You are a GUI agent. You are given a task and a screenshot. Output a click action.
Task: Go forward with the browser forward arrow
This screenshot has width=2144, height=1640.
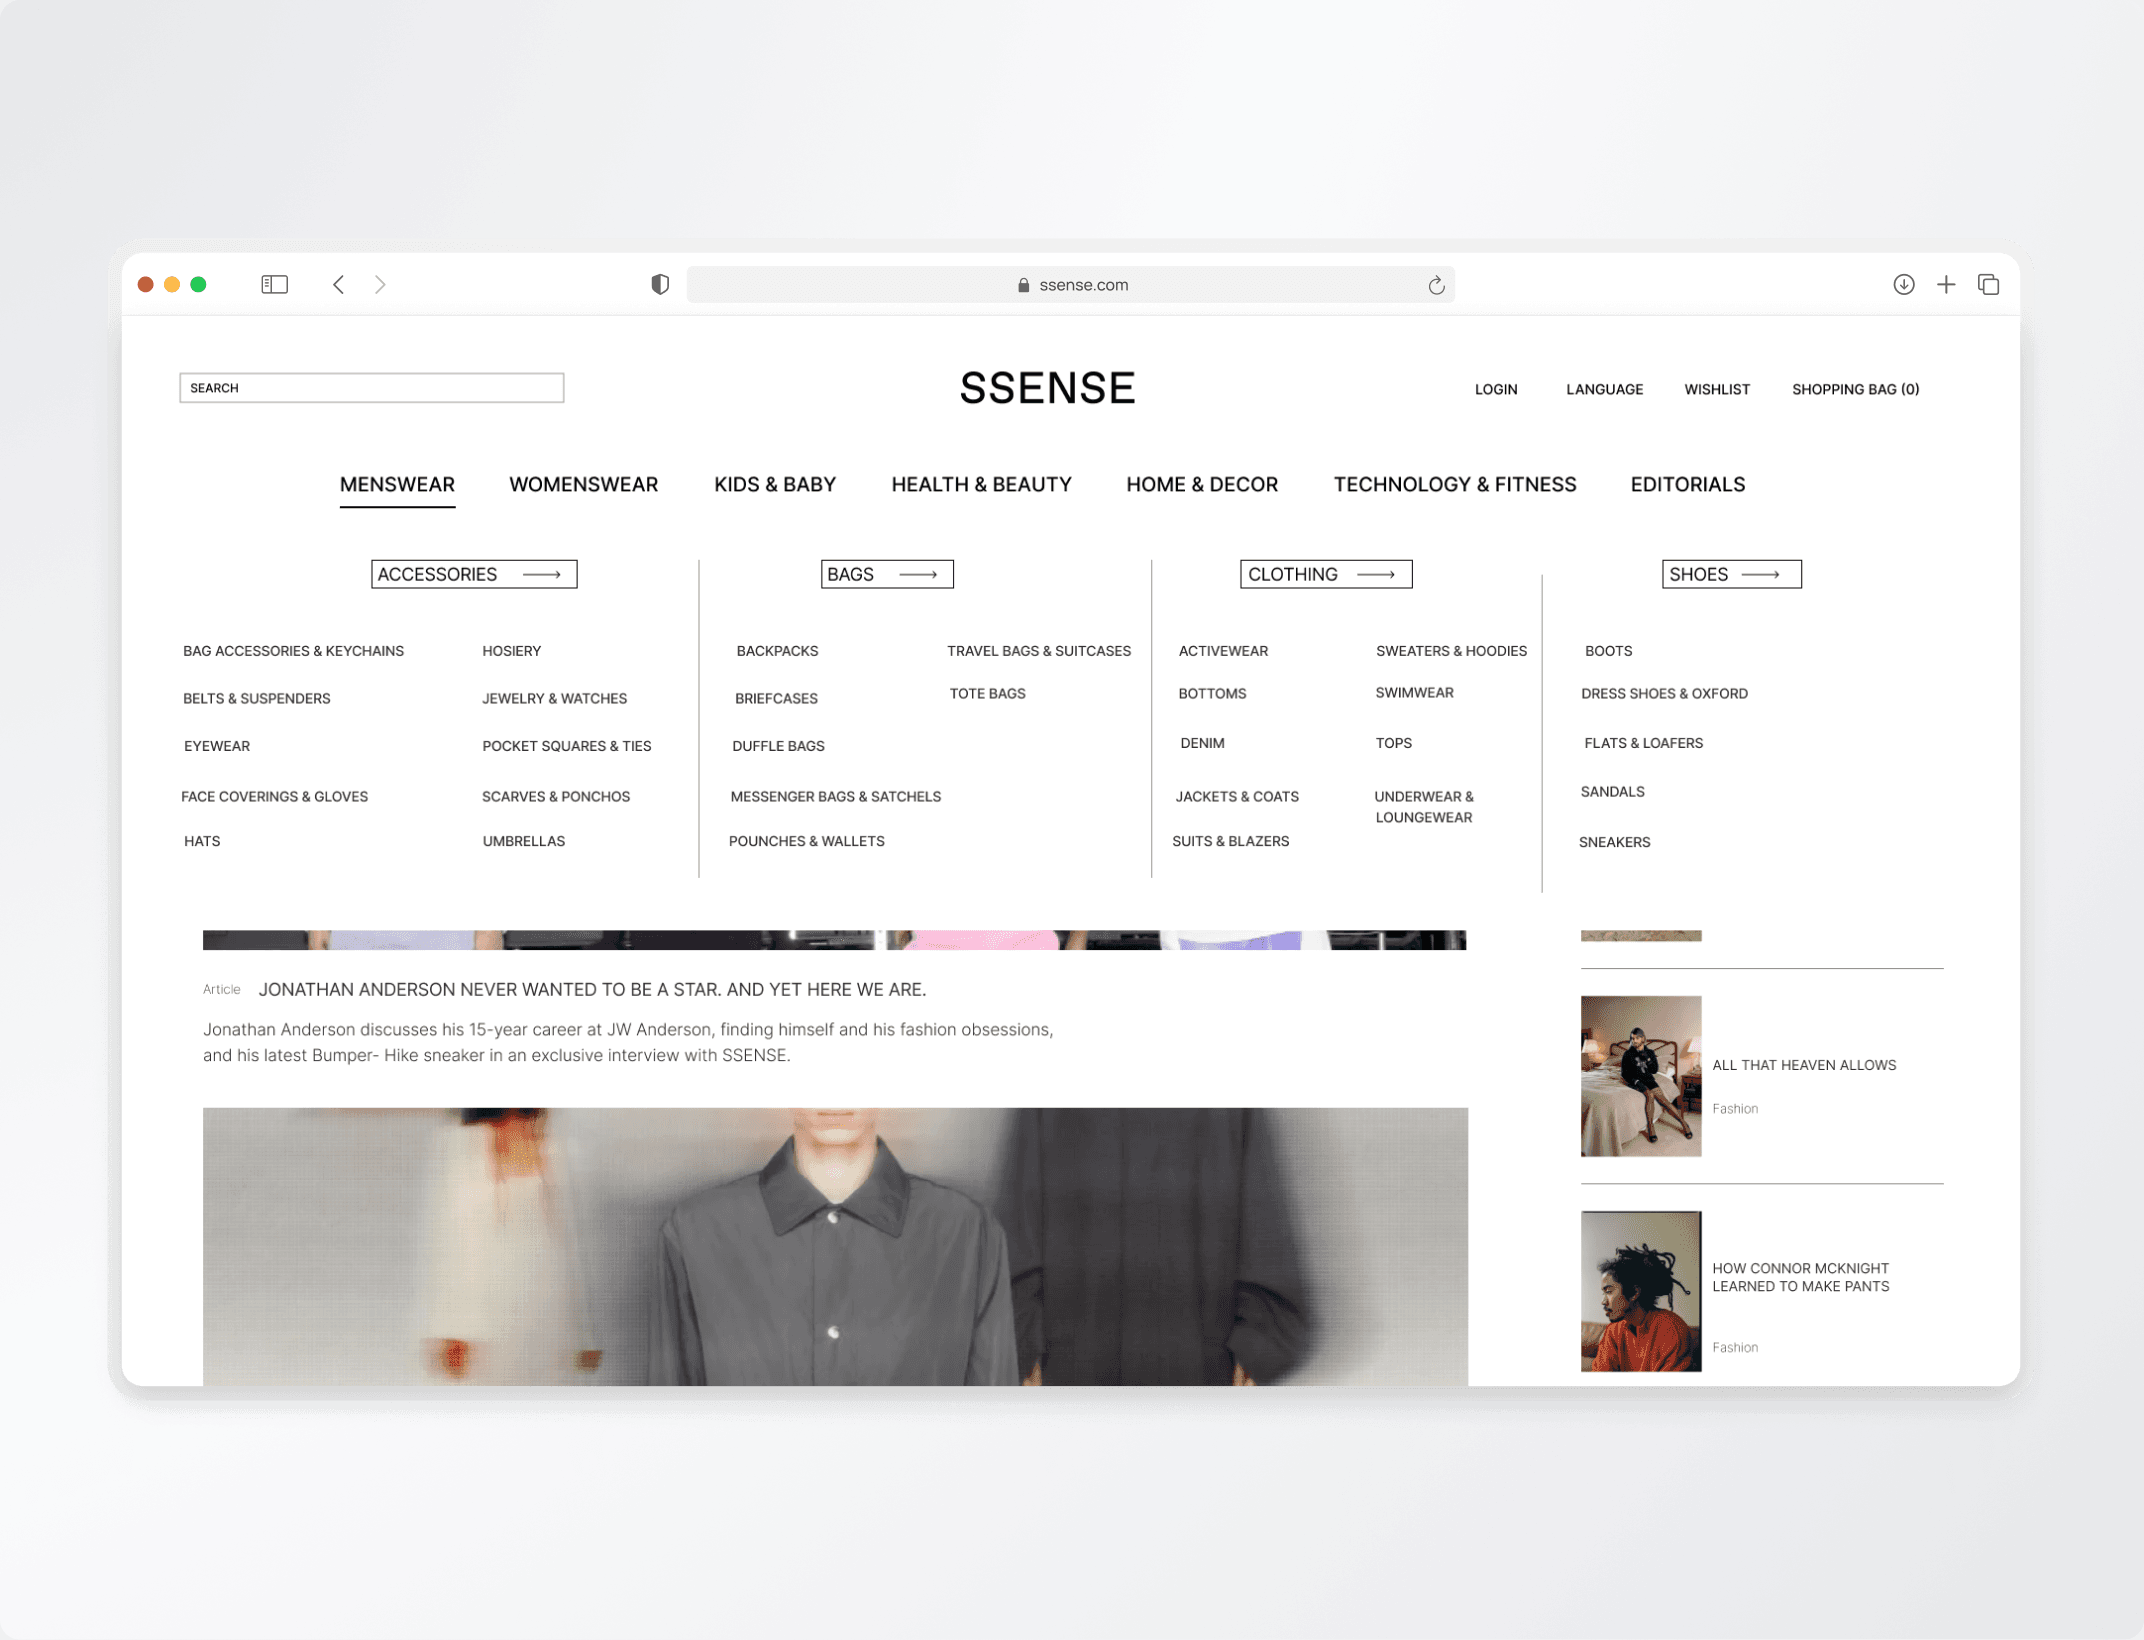[x=380, y=285]
